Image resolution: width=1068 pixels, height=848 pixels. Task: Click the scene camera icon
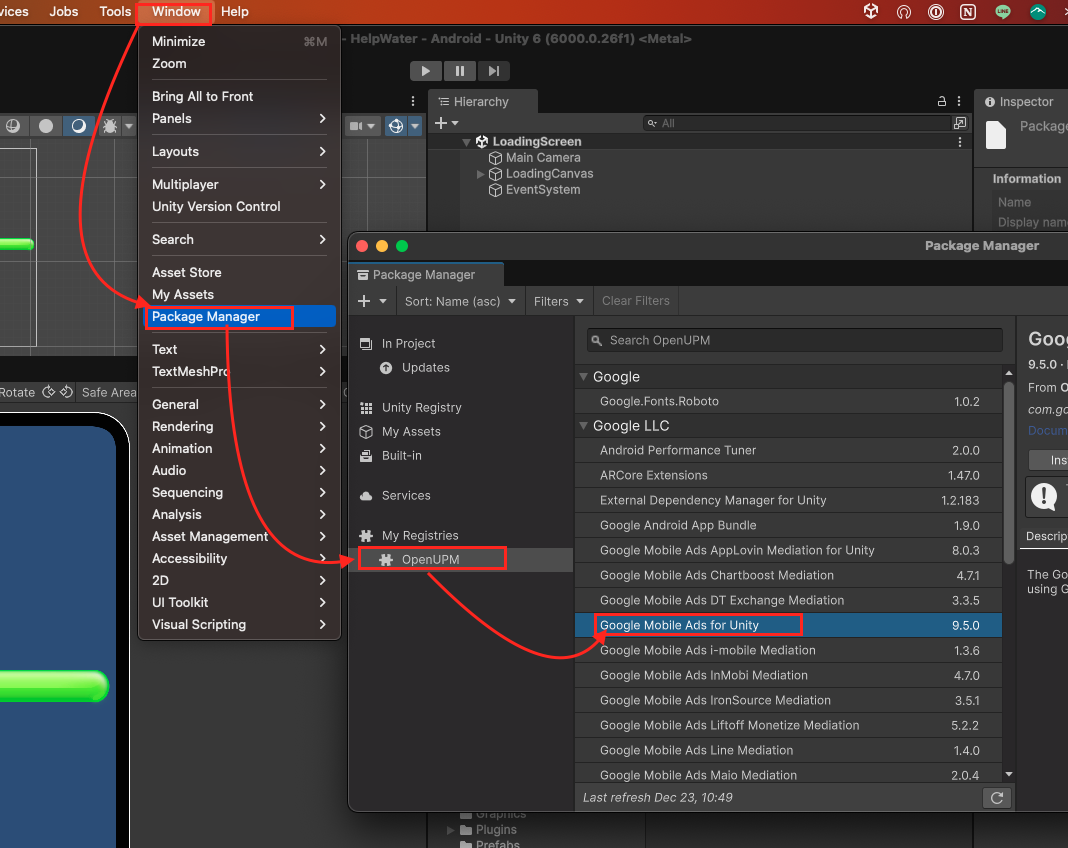click(x=356, y=126)
